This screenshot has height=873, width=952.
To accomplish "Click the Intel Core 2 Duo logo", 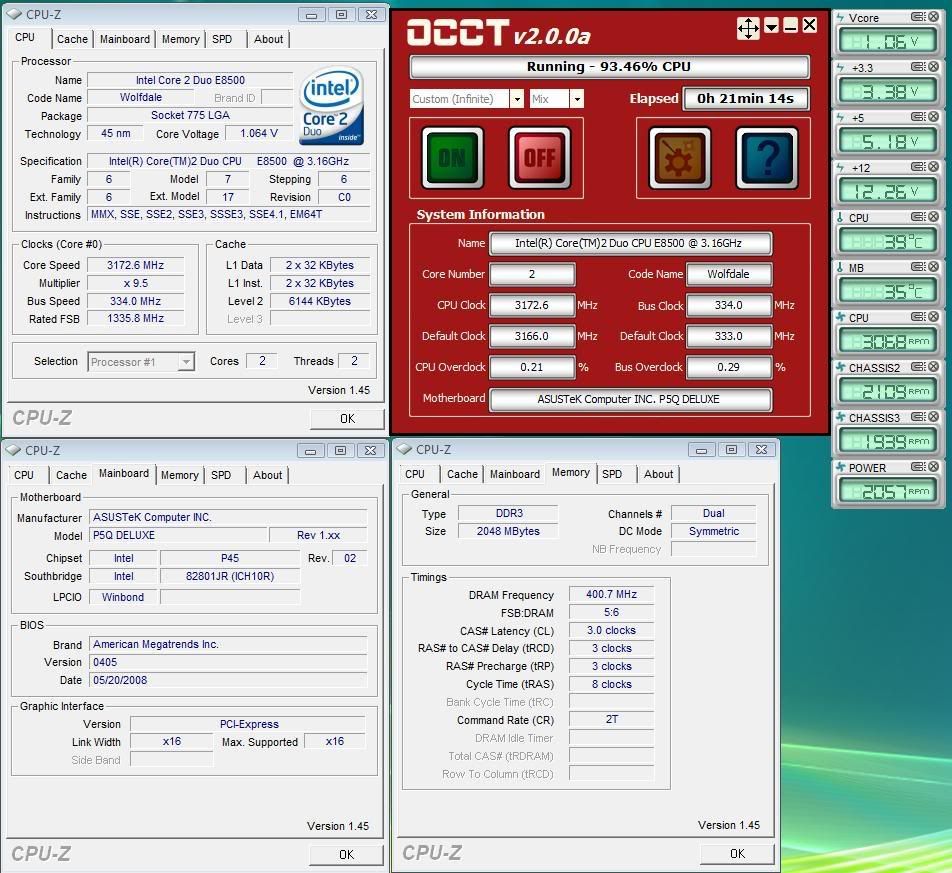I will tap(332, 106).
